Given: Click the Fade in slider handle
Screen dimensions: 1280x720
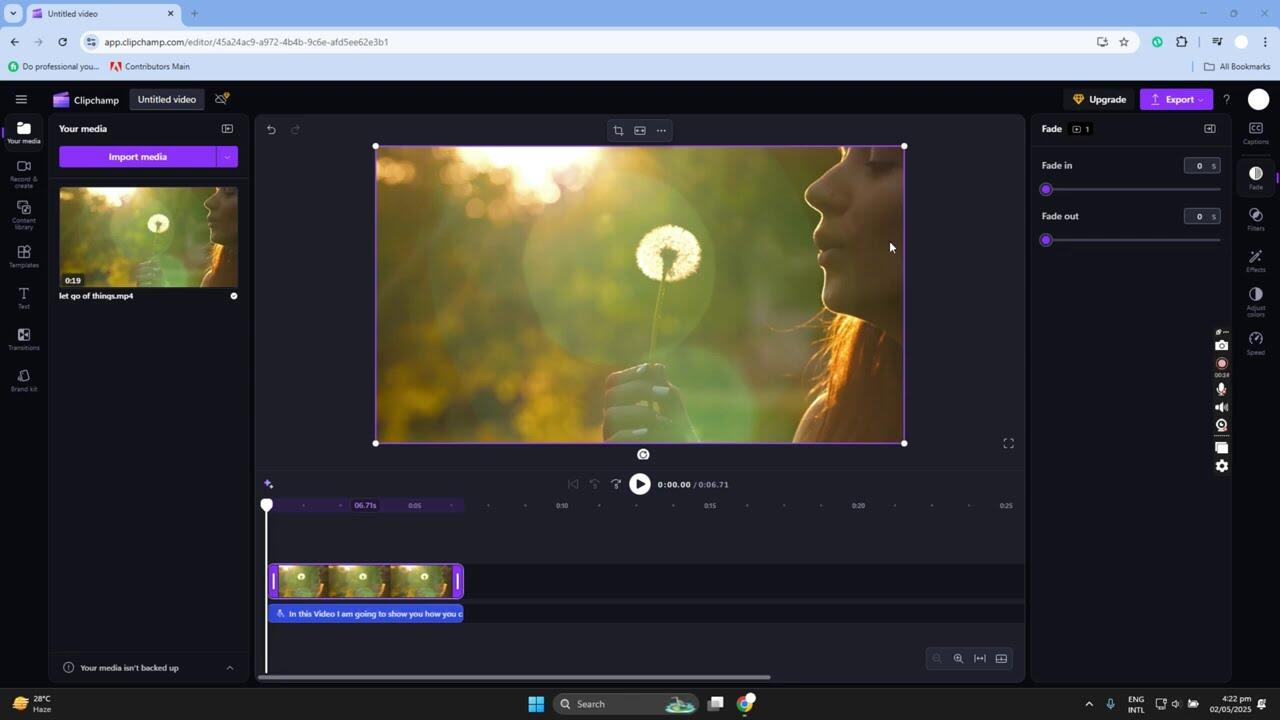Looking at the screenshot, I should 1046,190.
